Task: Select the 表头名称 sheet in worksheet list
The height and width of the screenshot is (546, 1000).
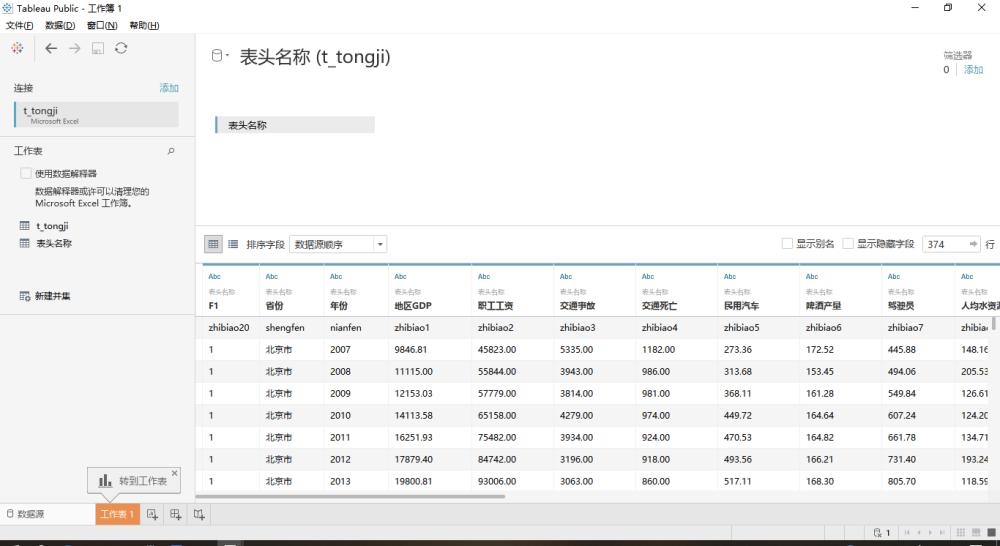Action: (x=54, y=243)
